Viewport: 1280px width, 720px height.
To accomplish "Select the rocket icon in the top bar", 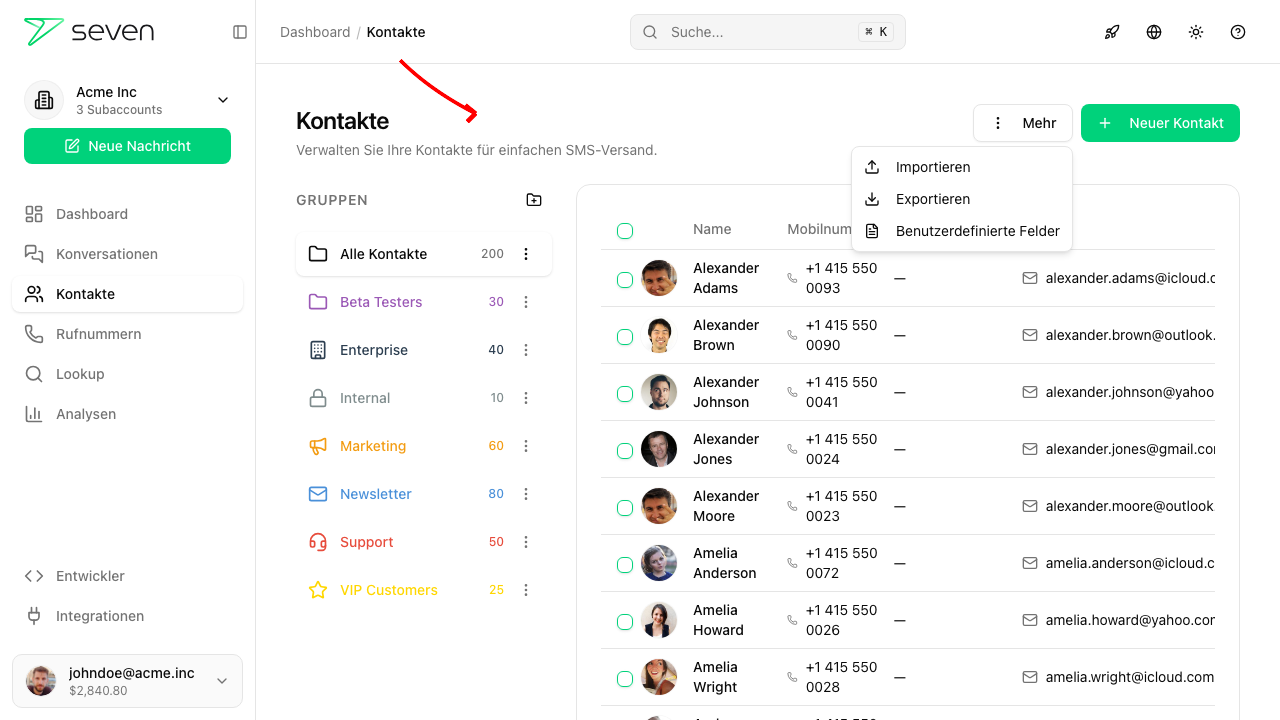I will pyautogui.click(x=1112, y=32).
